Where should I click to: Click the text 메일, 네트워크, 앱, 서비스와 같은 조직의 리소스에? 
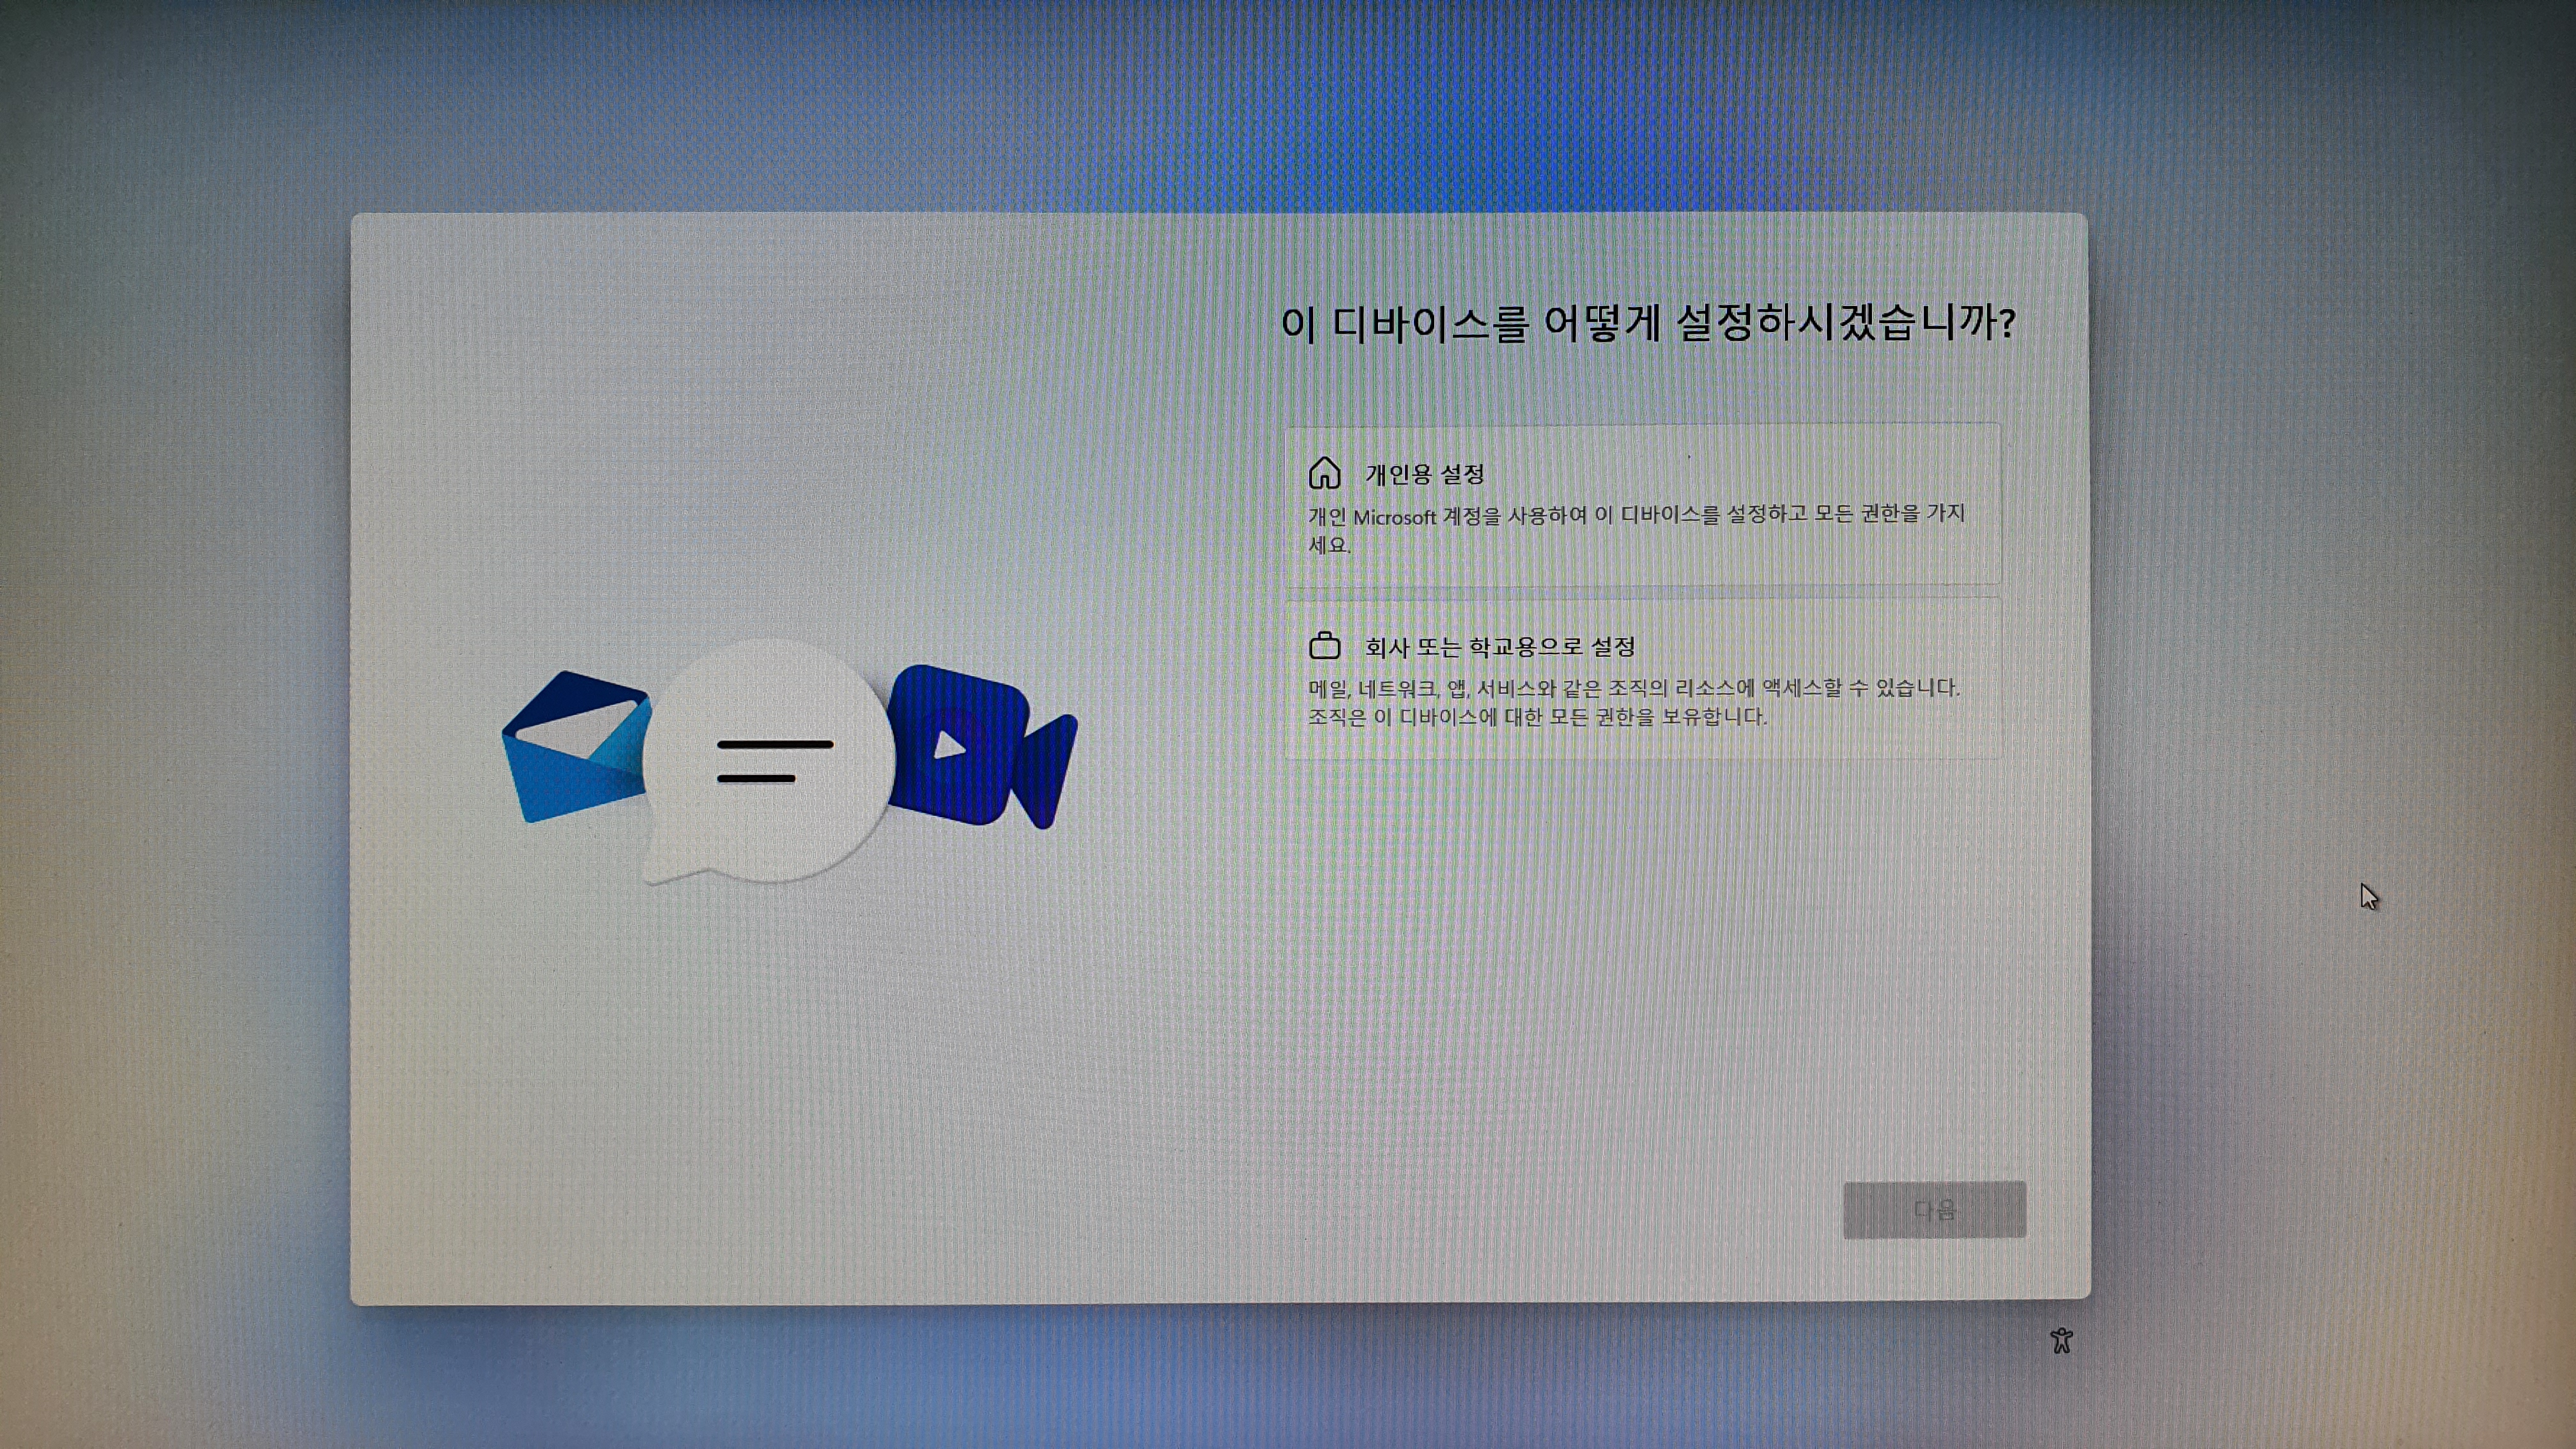(x=1531, y=688)
